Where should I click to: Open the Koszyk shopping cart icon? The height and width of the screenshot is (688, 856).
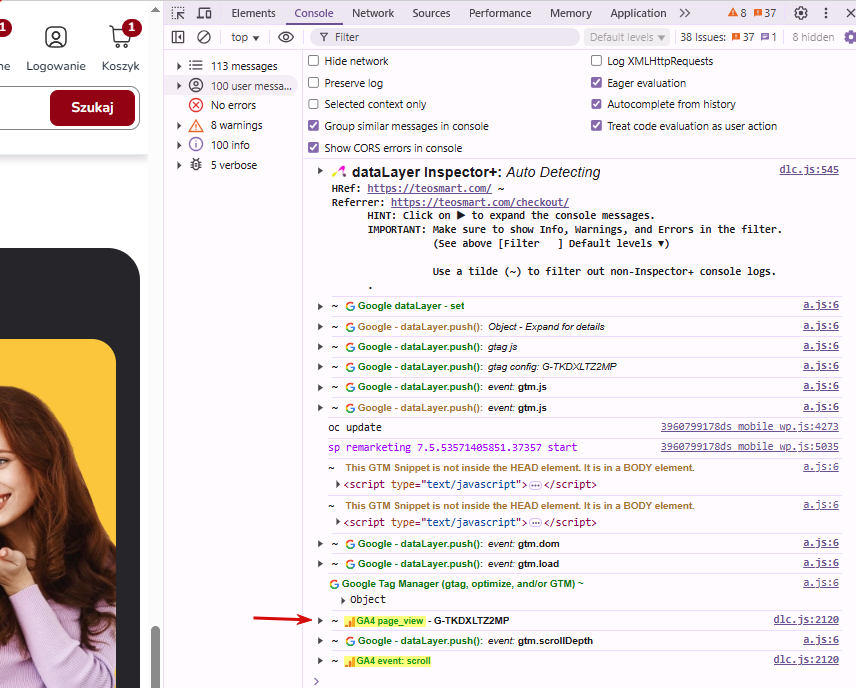point(121,37)
